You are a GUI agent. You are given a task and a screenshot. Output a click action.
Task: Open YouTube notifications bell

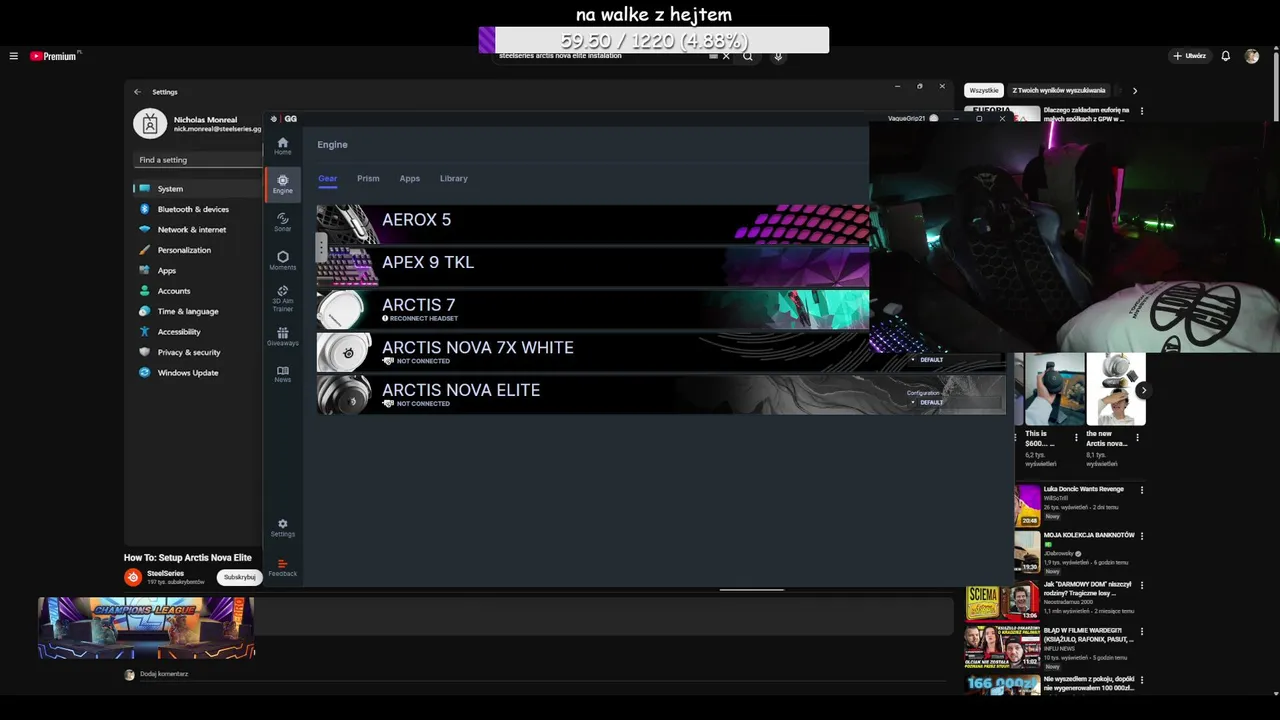[x=1225, y=56]
